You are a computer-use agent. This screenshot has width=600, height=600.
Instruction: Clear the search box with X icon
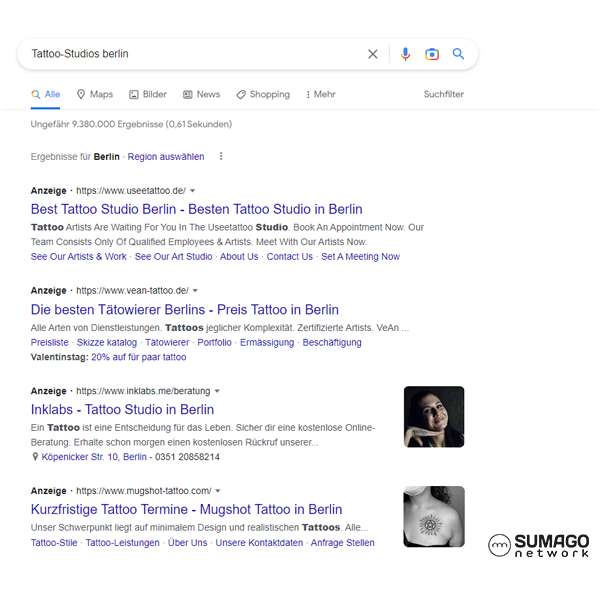pos(373,54)
